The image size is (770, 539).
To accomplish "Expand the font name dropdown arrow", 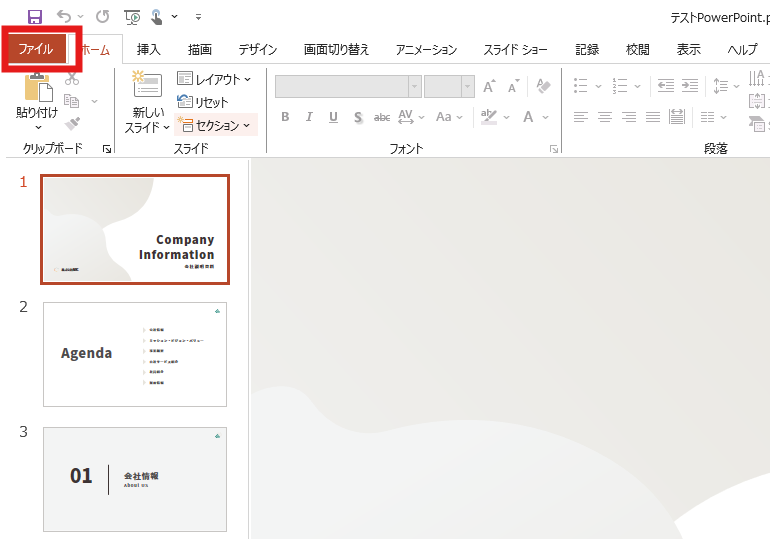I will (x=415, y=87).
